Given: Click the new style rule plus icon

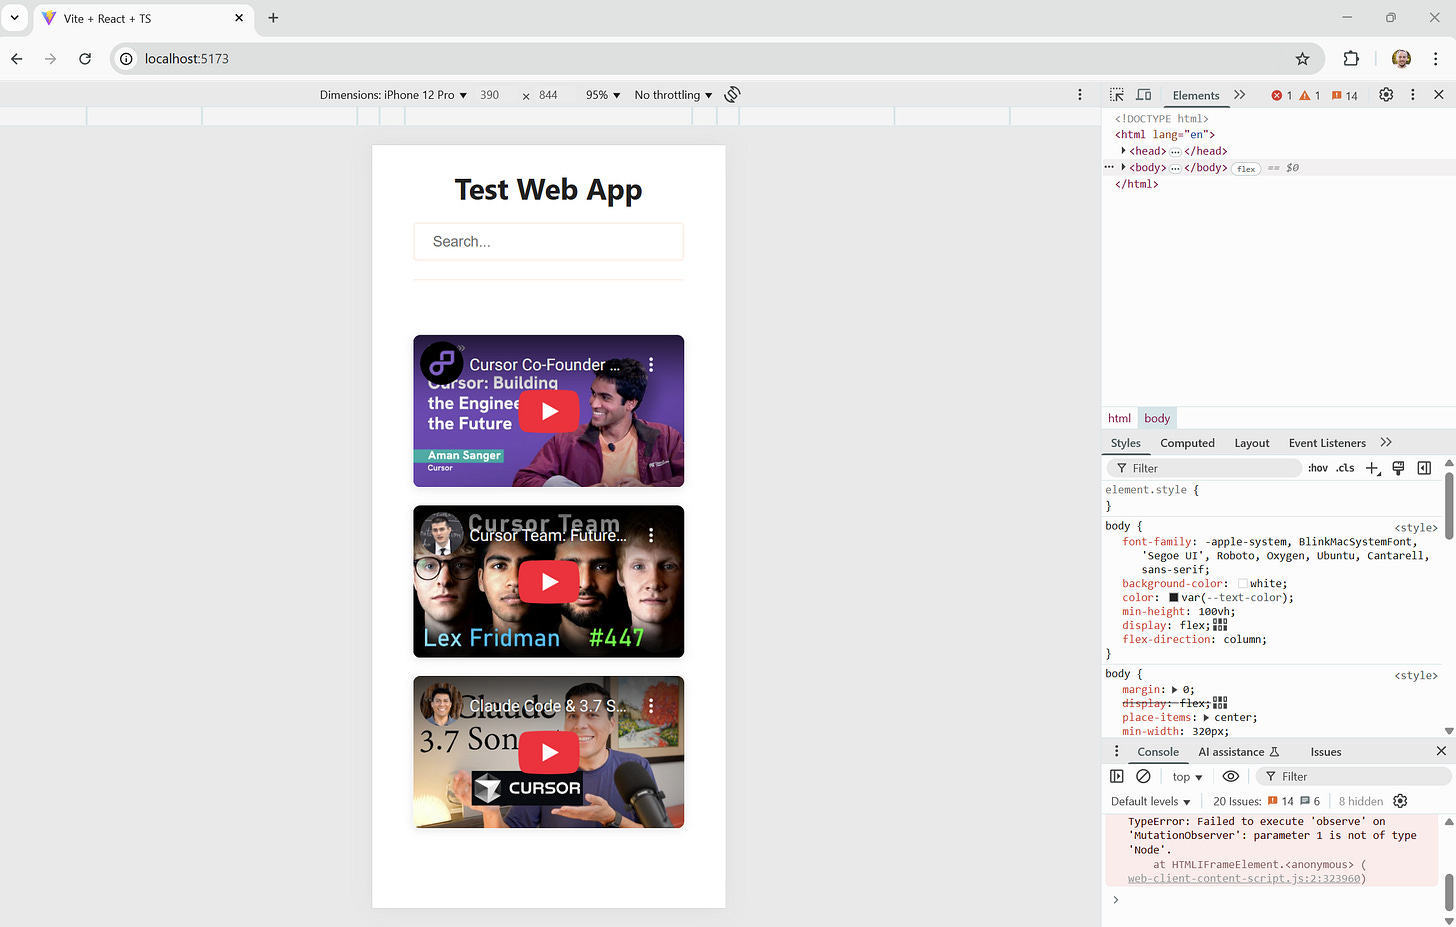Looking at the screenshot, I should 1372,468.
